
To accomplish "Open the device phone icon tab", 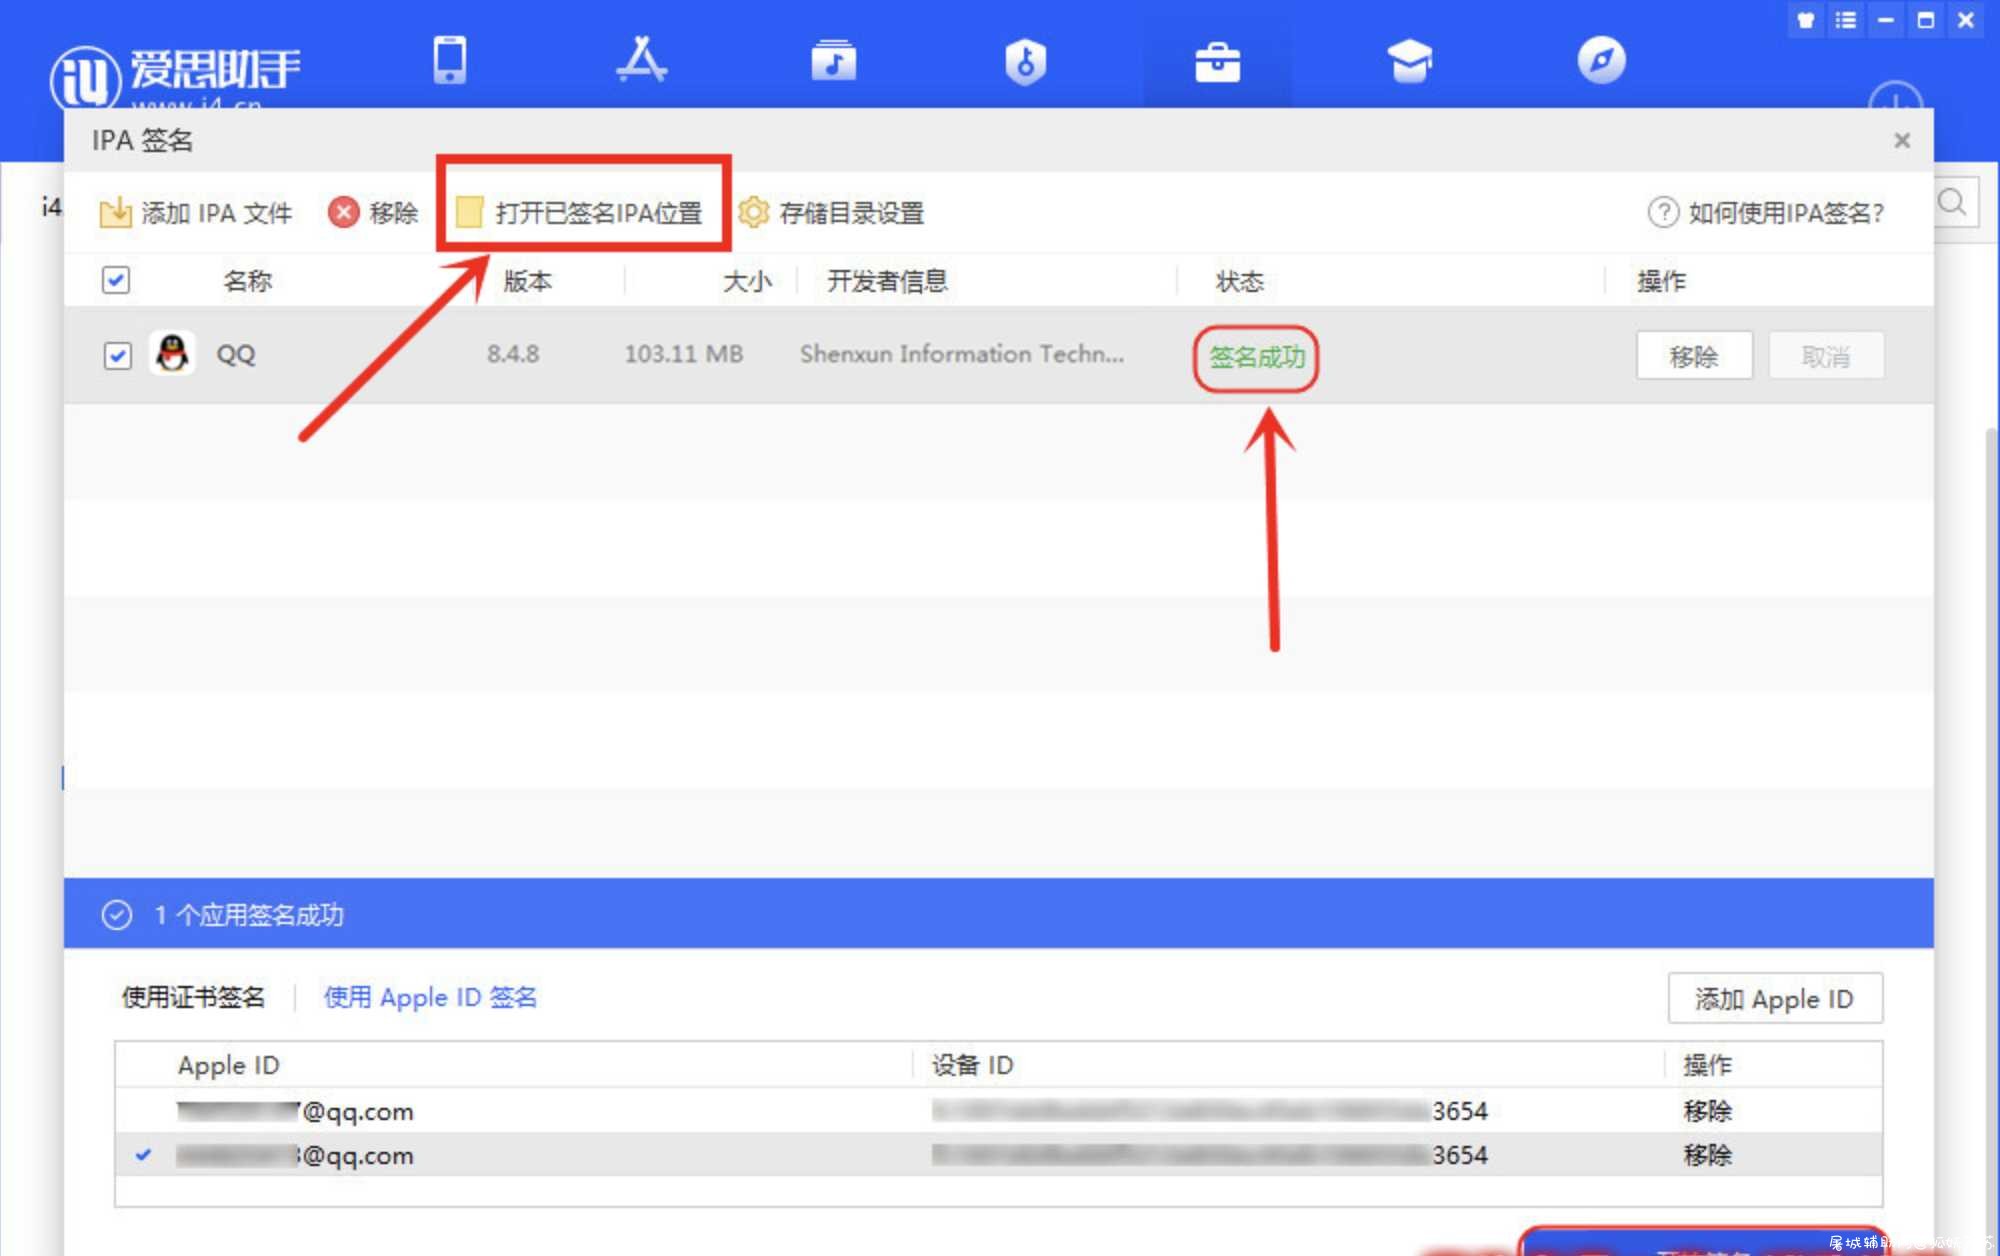I will coord(449,60).
